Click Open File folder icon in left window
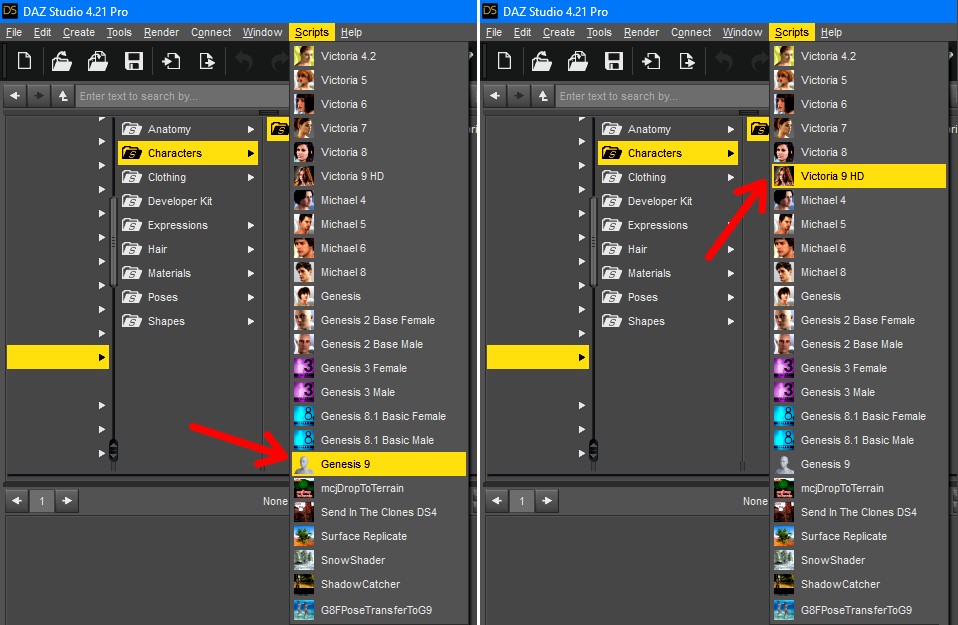This screenshot has height=625, width=958. pyautogui.click(x=61, y=60)
